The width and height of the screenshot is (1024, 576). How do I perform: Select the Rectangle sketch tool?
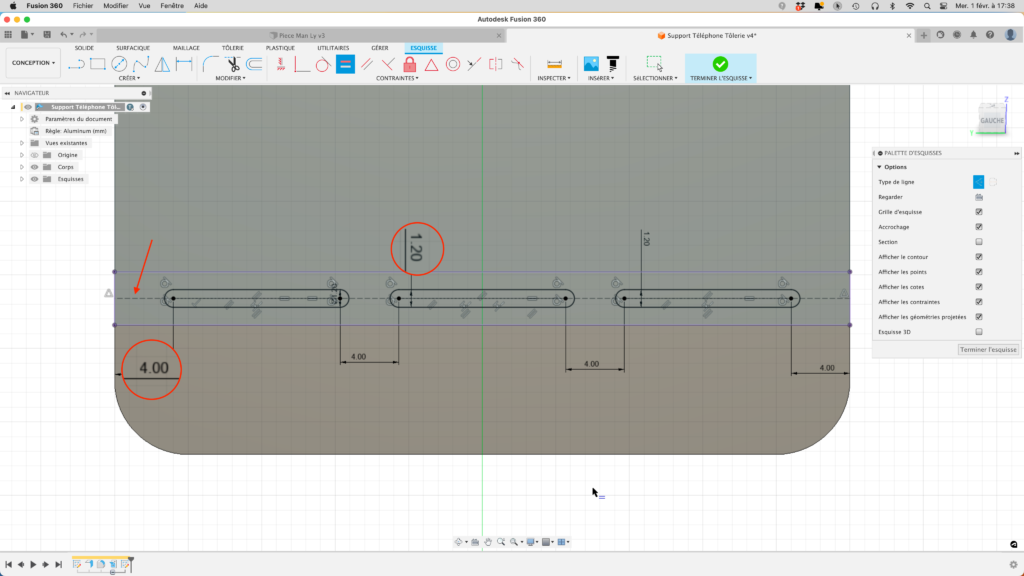(x=97, y=64)
